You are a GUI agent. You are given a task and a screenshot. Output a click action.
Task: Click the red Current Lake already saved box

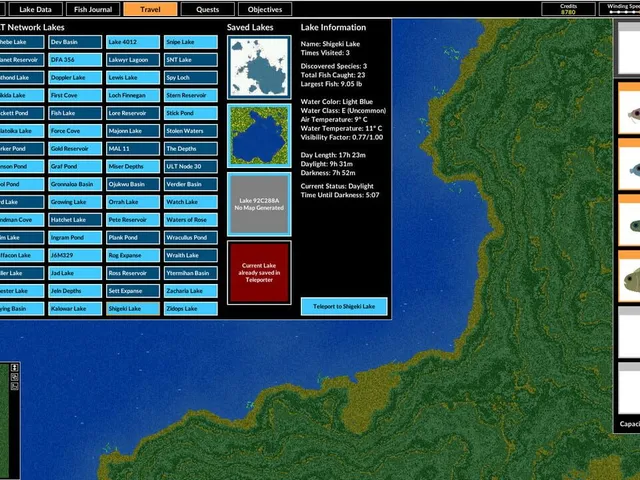coord(259,273)
